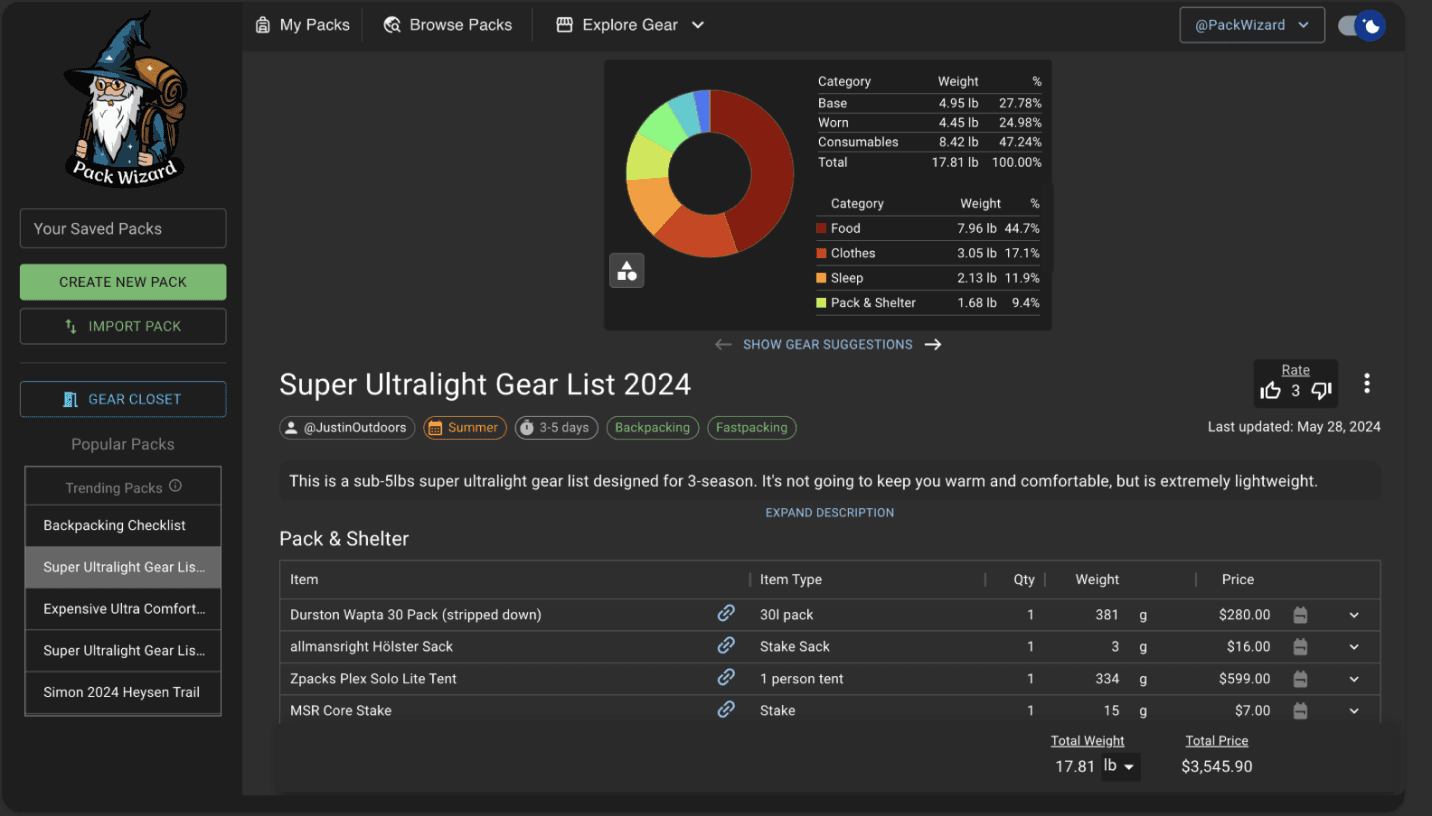Click Expand Description
This screenshot has width=1432, height=816.
point(830,513)
